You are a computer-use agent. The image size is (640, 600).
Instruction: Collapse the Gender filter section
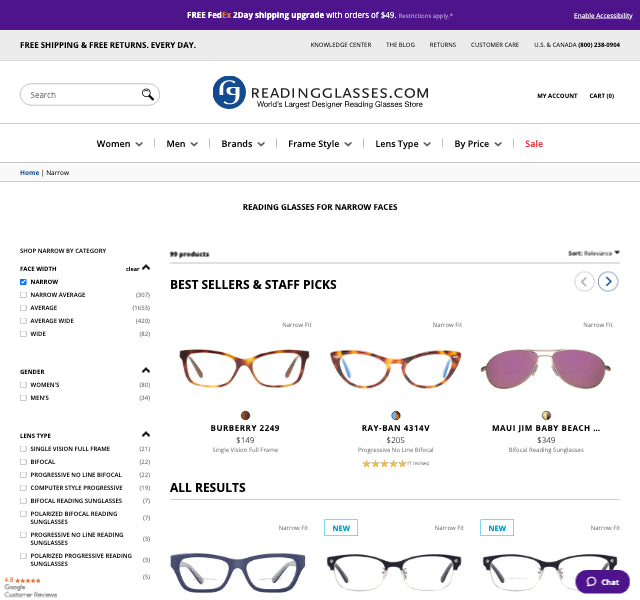click(x=146, y=371)
